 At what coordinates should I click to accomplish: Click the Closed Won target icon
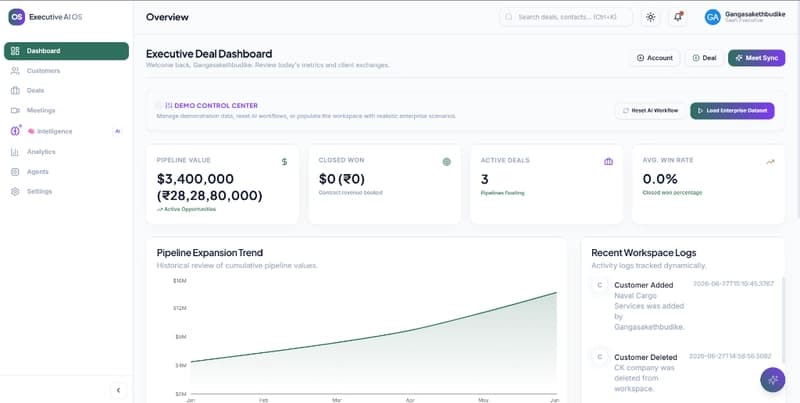click(446, 162)
